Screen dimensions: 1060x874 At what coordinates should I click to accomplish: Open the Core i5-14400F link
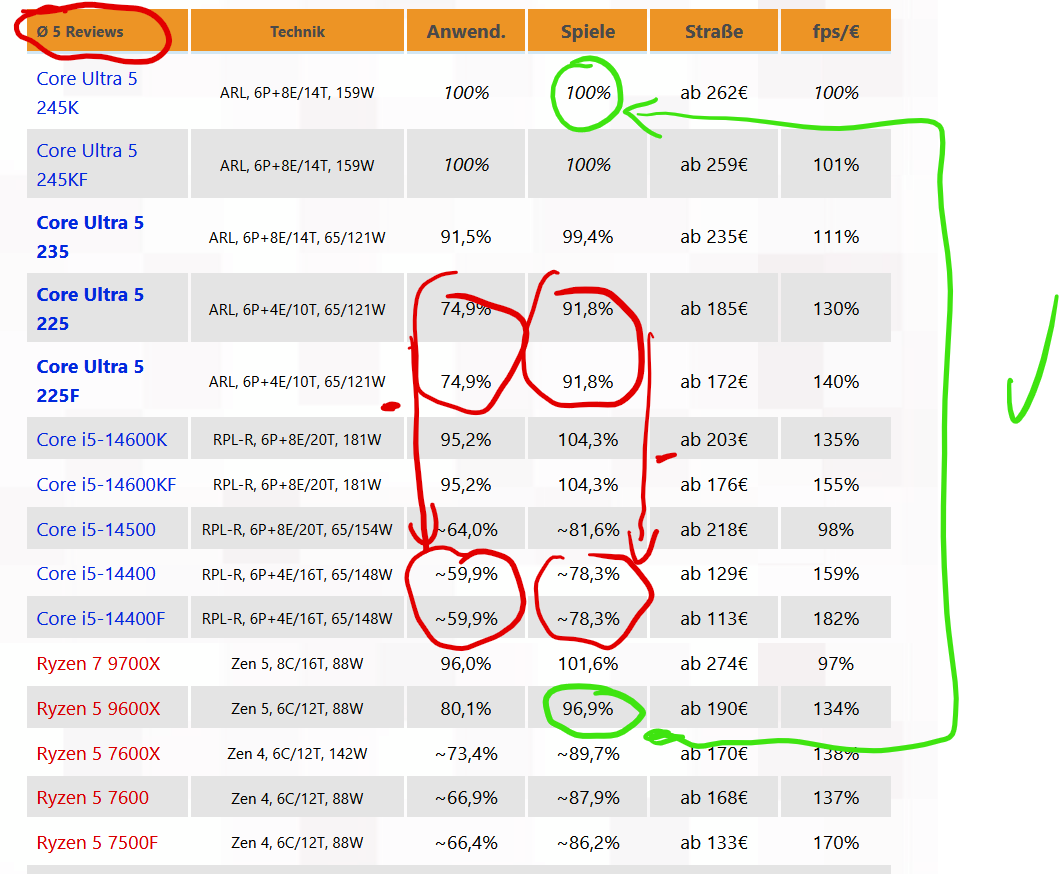pyautogui.click(x=101, y=618)
